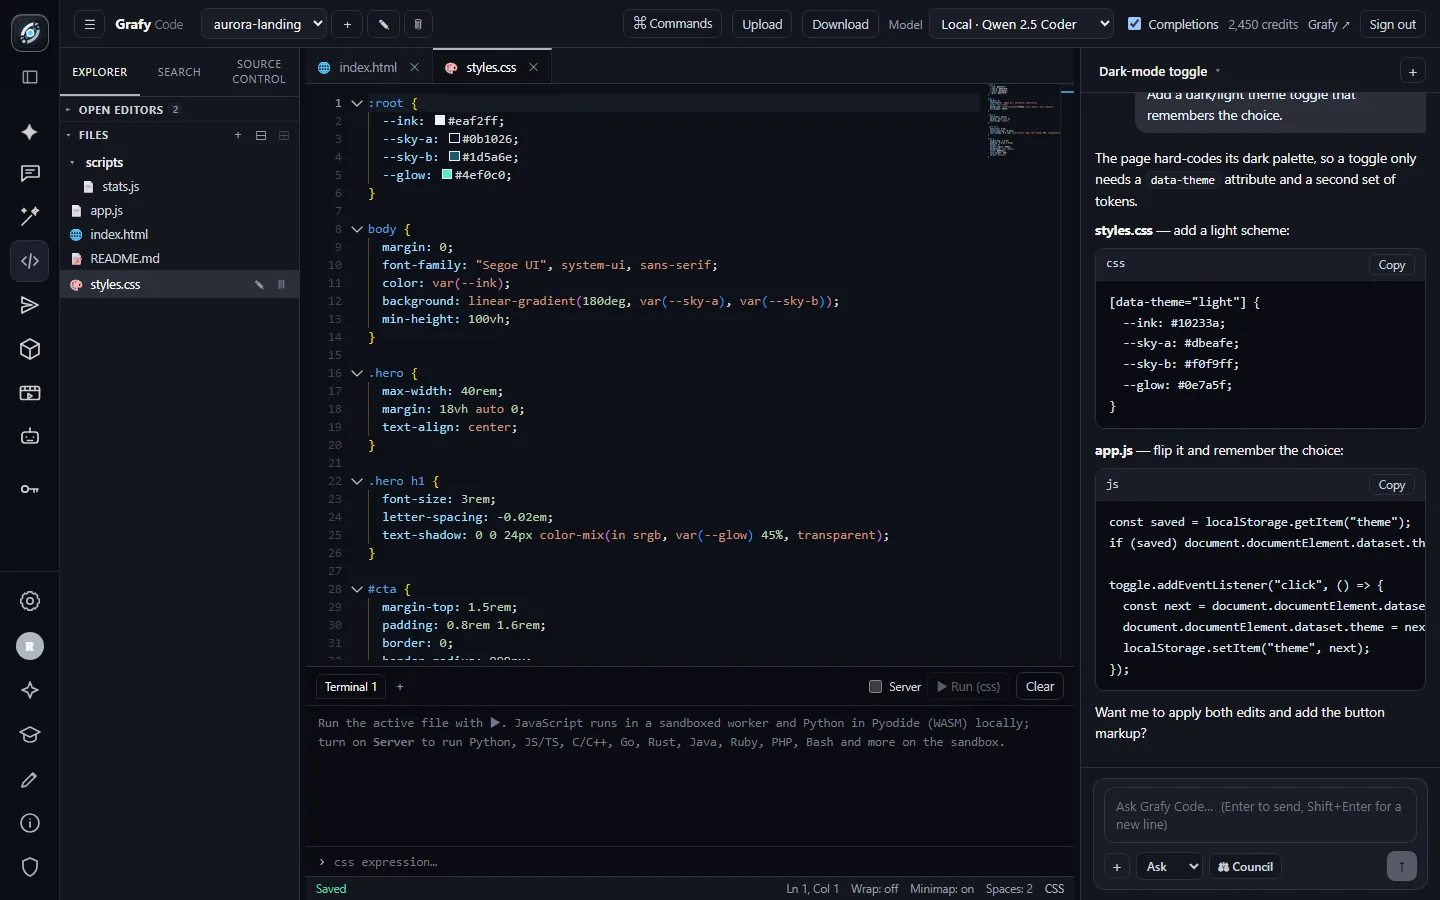Add a new project with the plus button
The height and width of the screenshot is (900, 1440).
[347, 24]
